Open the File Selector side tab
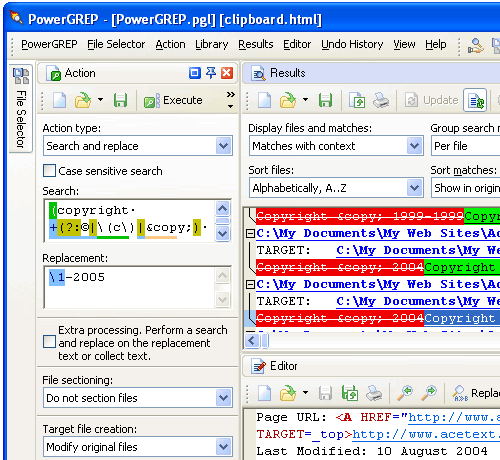Viewport: 500px width, 460px height. click(21, 108)
